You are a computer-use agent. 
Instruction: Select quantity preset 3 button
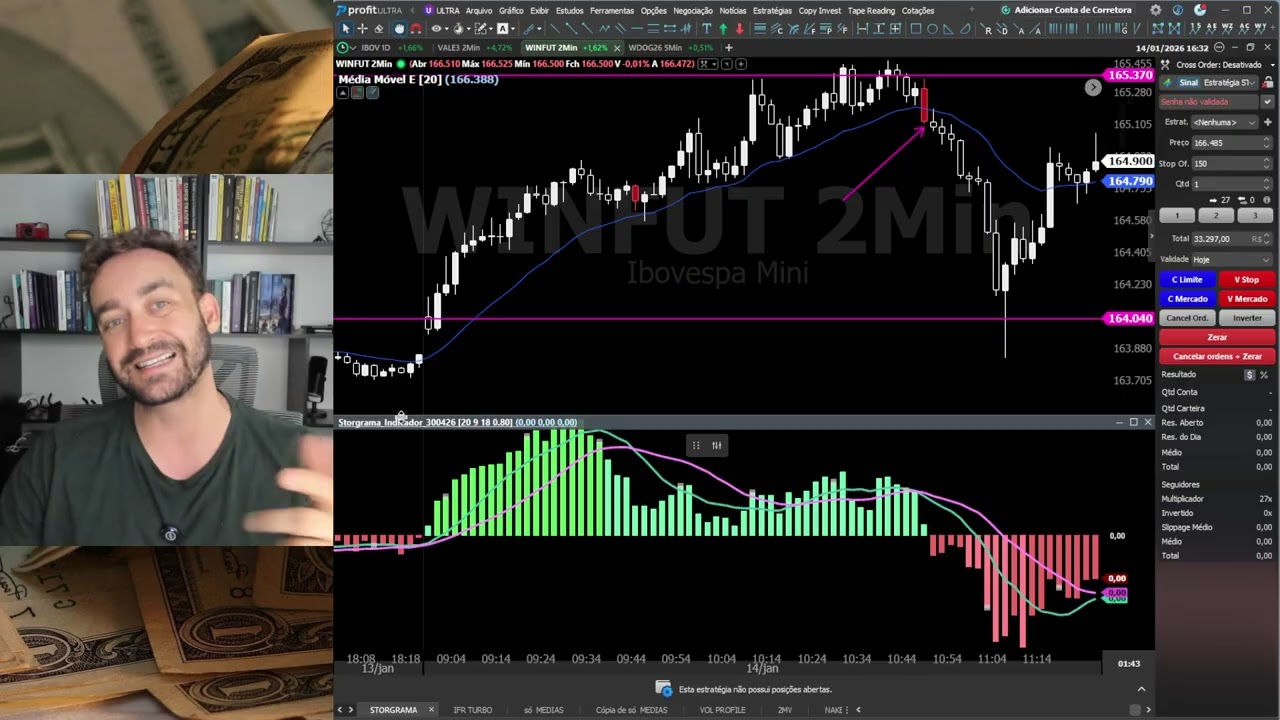pyautogui.click(x=1255, y=215)
